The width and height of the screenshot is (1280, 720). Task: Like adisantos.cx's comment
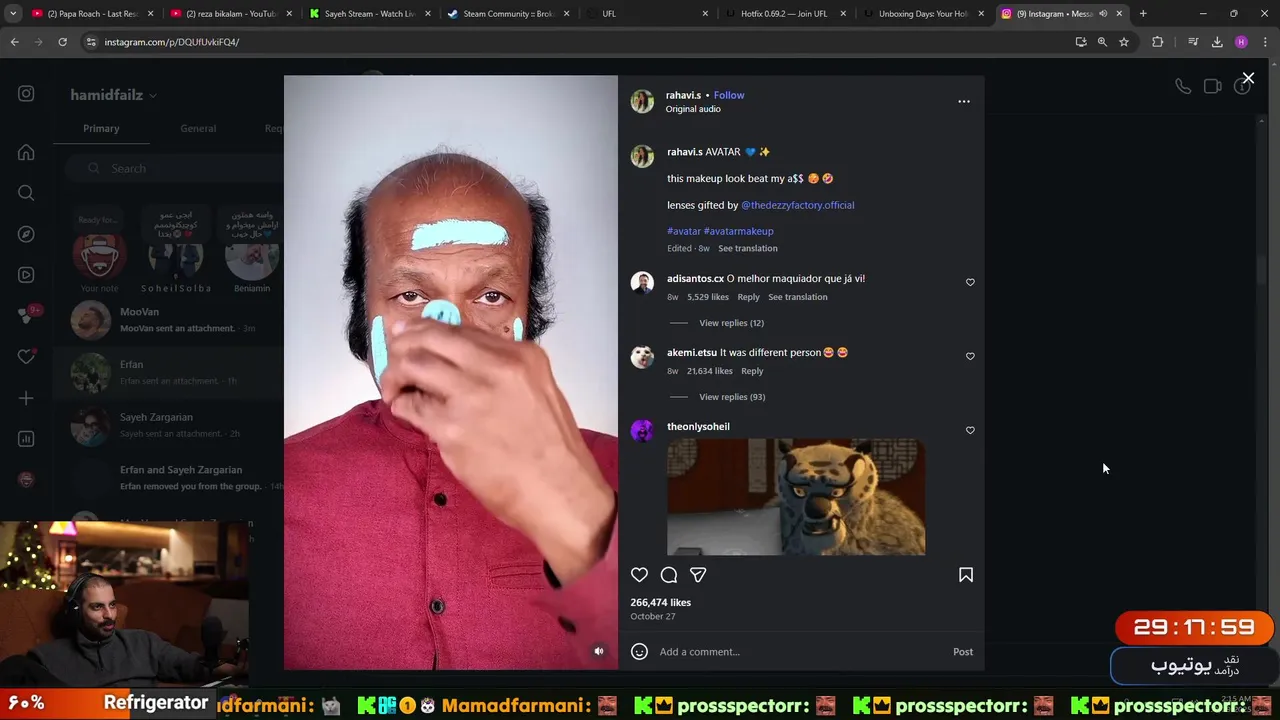[970, 282]
